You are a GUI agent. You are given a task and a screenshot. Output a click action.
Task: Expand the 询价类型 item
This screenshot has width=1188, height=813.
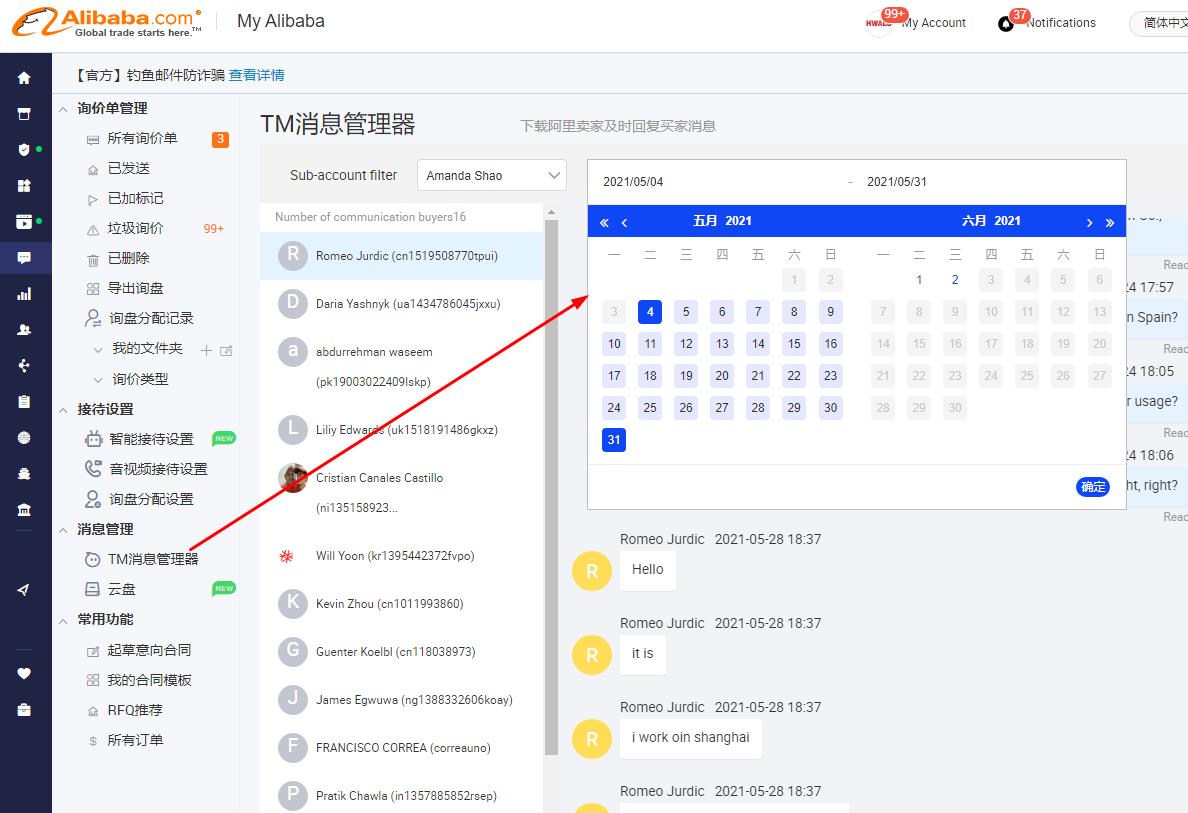pyautogui.click(x=98, y=380)
